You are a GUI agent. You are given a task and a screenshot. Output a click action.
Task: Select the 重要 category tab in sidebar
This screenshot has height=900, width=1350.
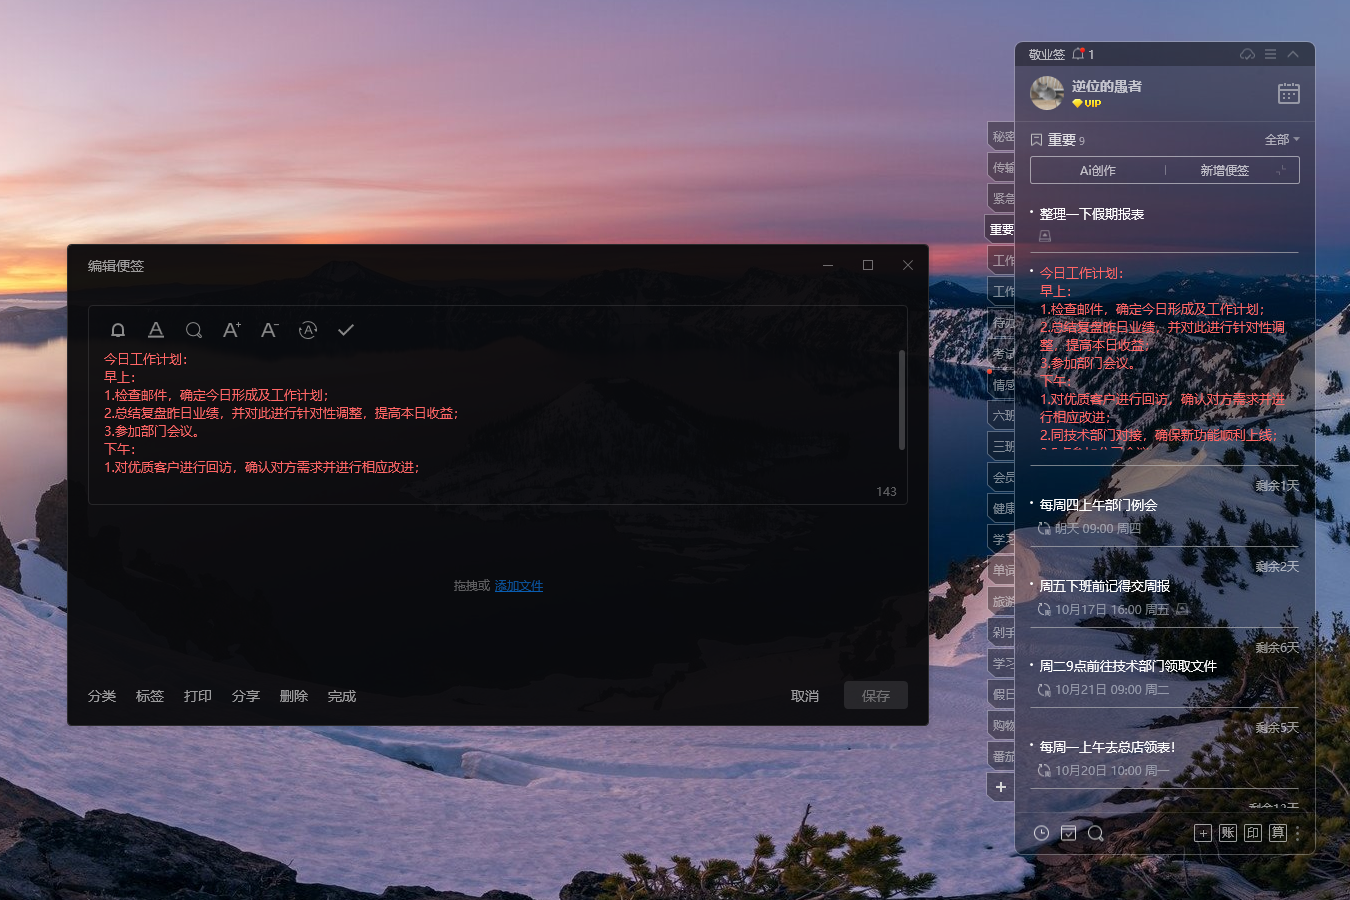(x=1001, y=230)
